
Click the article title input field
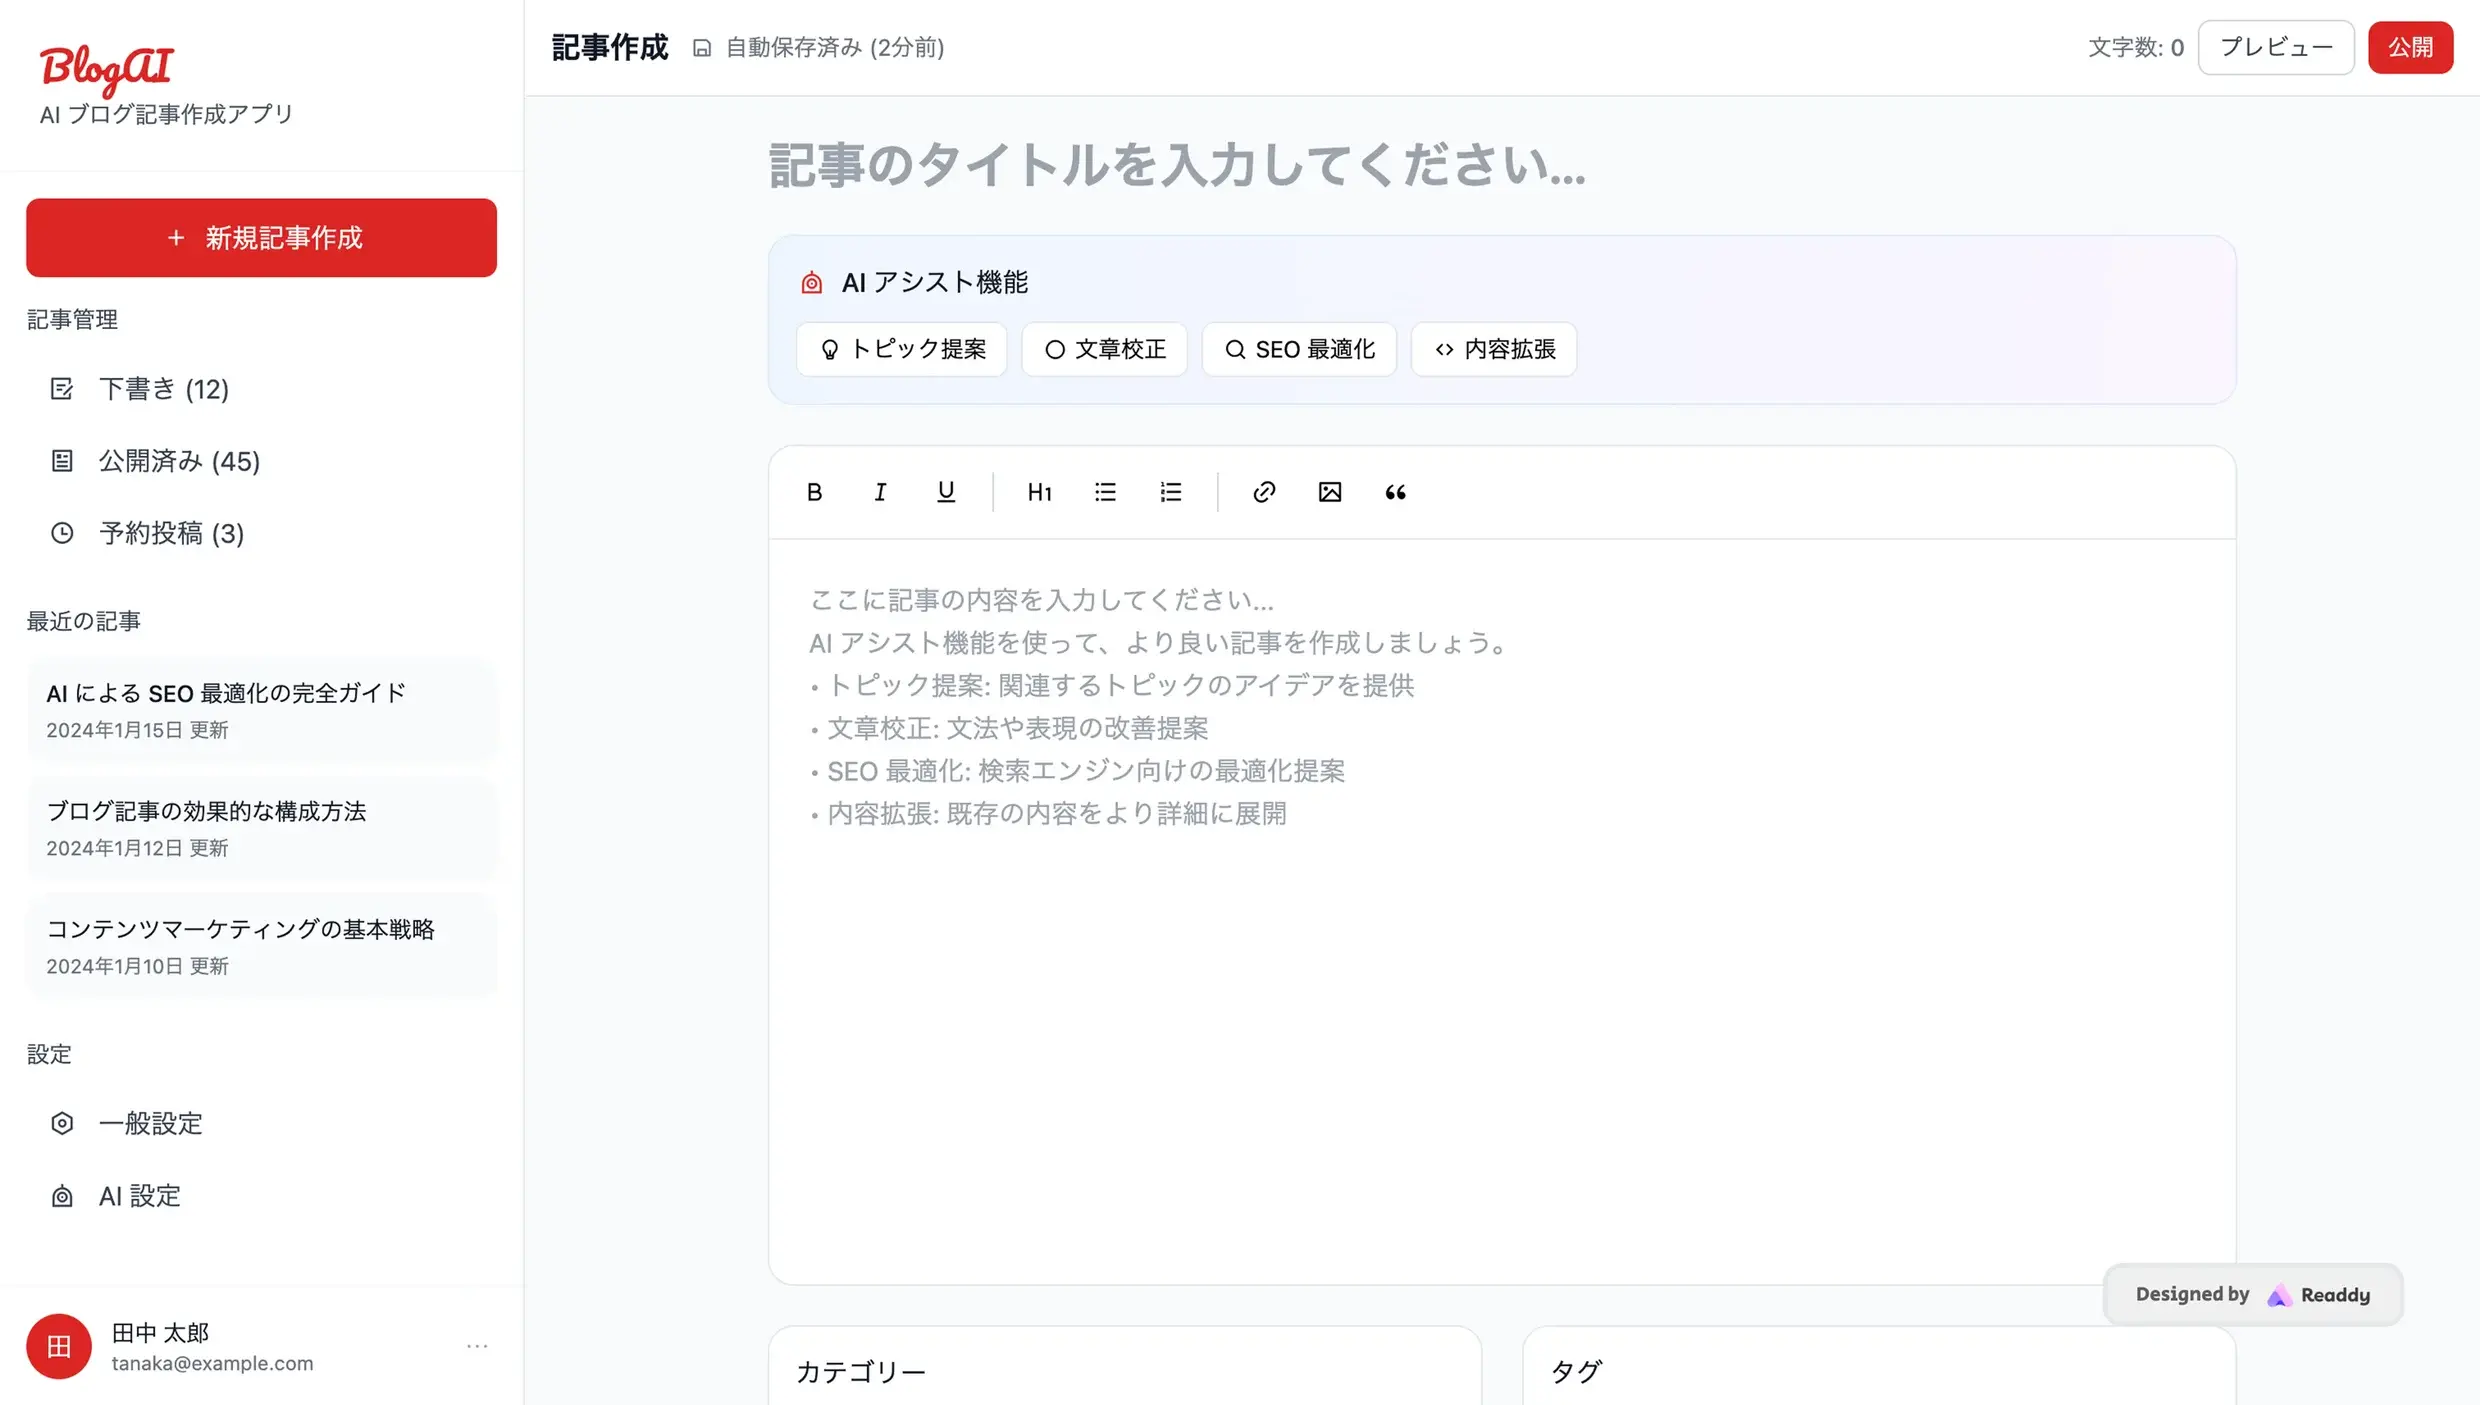[x=1177, y=168]
